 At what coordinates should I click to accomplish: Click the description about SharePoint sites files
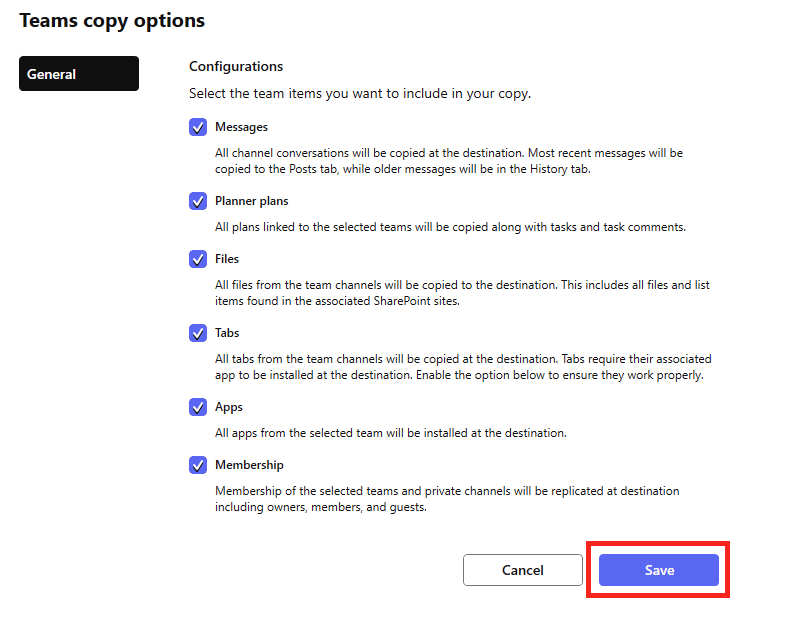point(462,293)
